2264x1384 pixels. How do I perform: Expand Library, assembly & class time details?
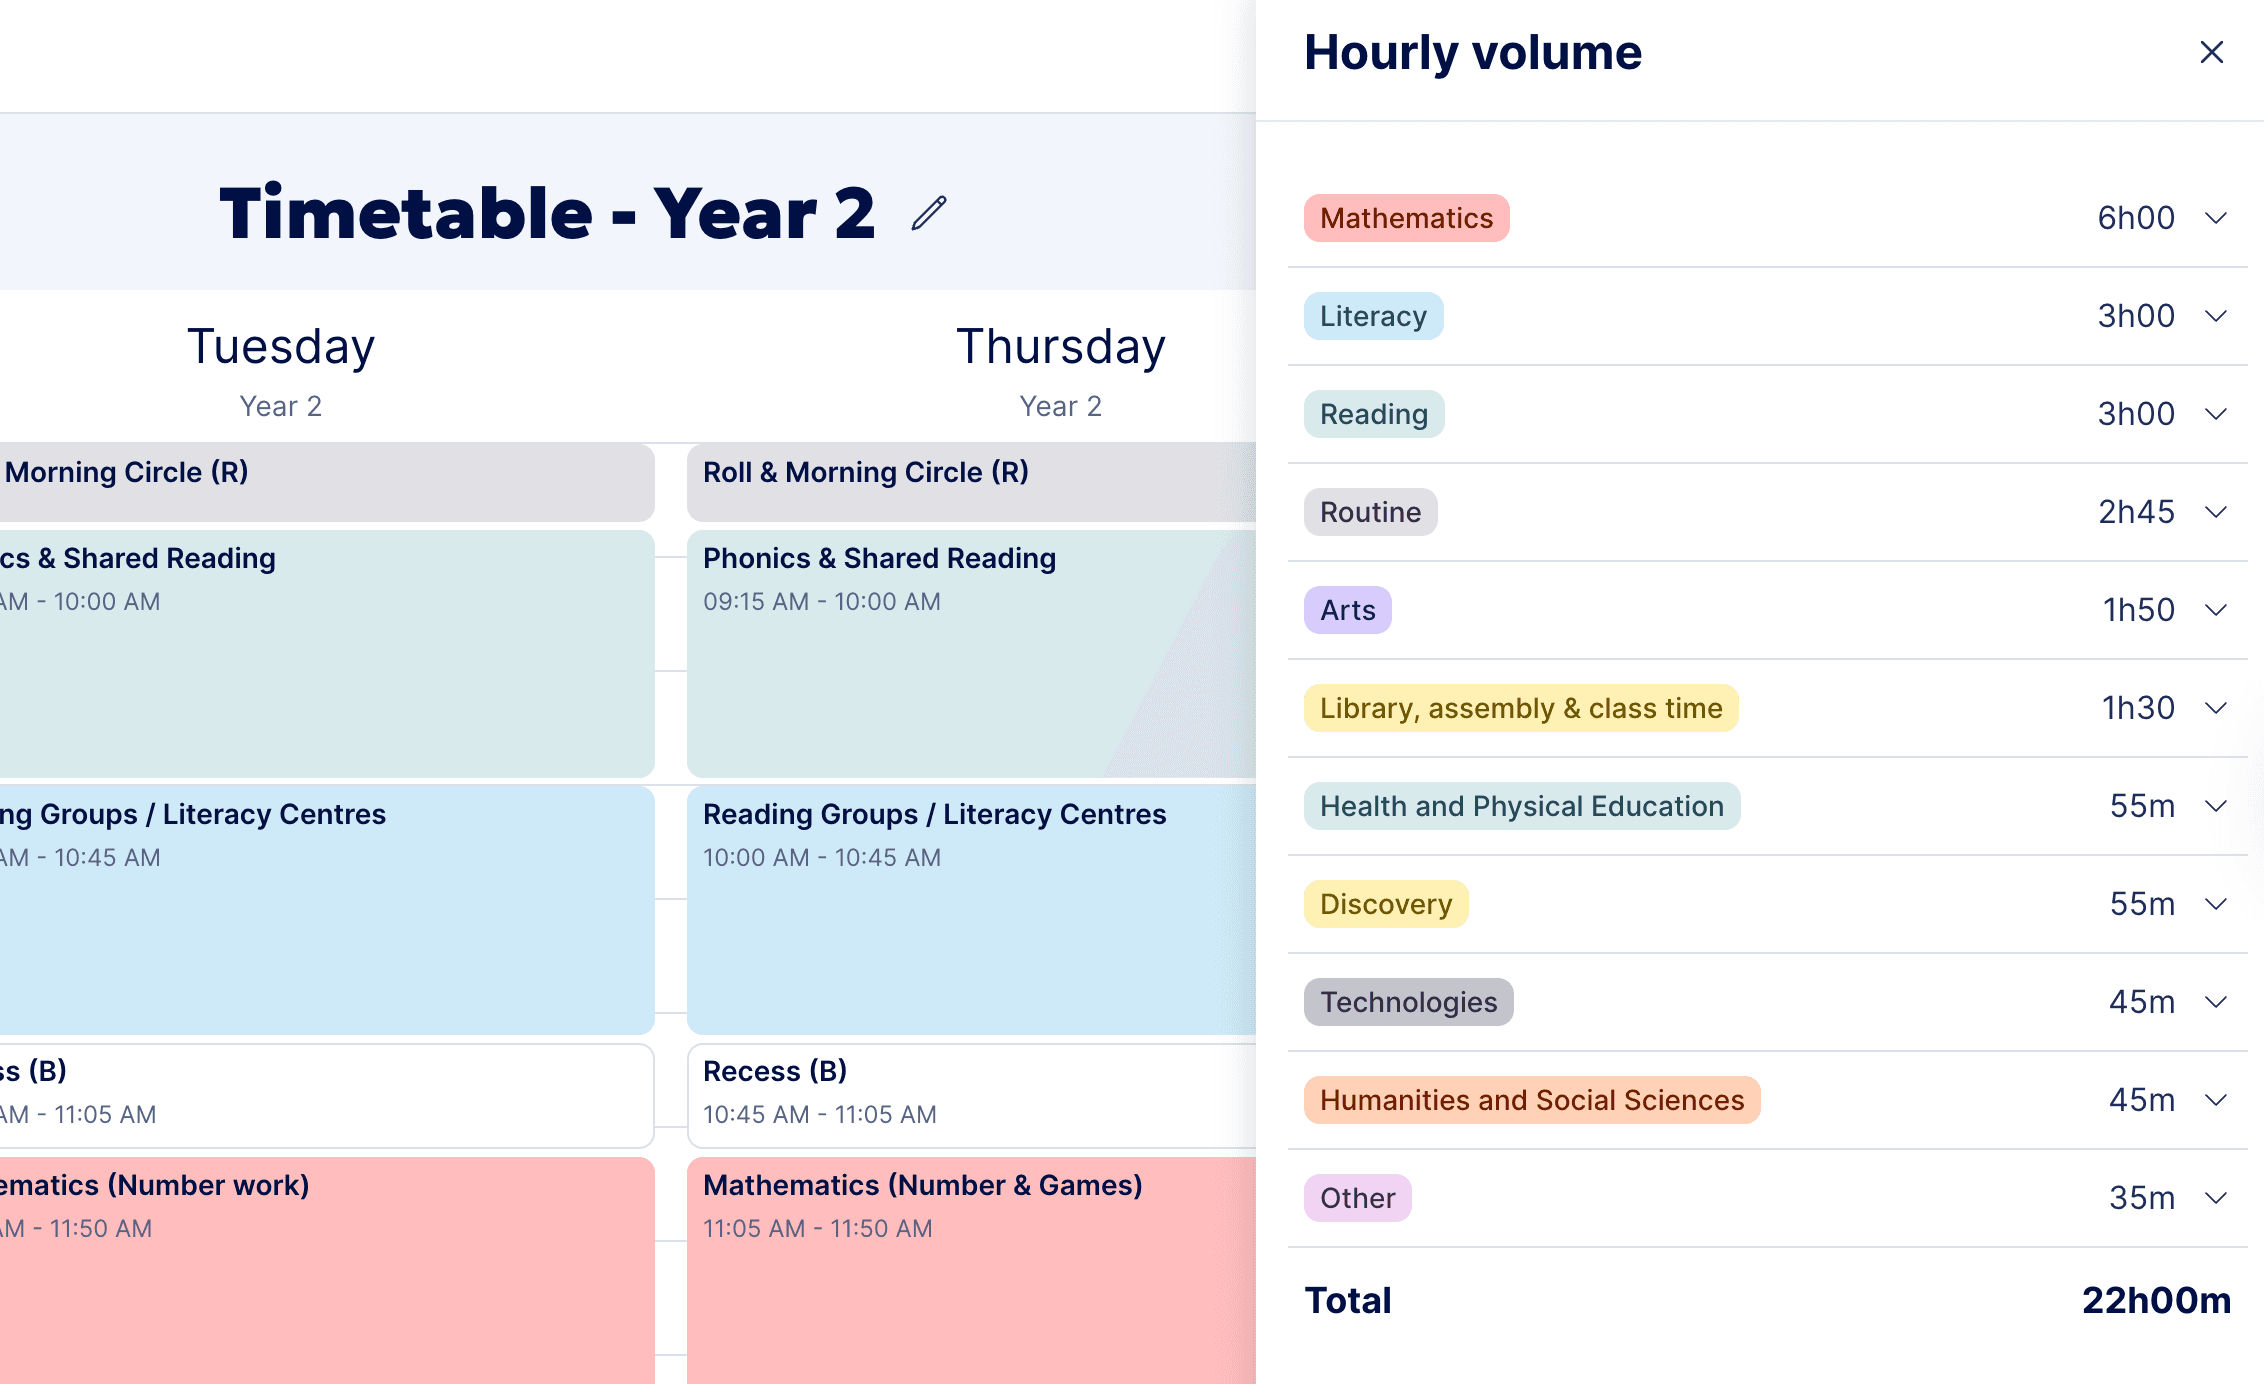(2215, 707)
